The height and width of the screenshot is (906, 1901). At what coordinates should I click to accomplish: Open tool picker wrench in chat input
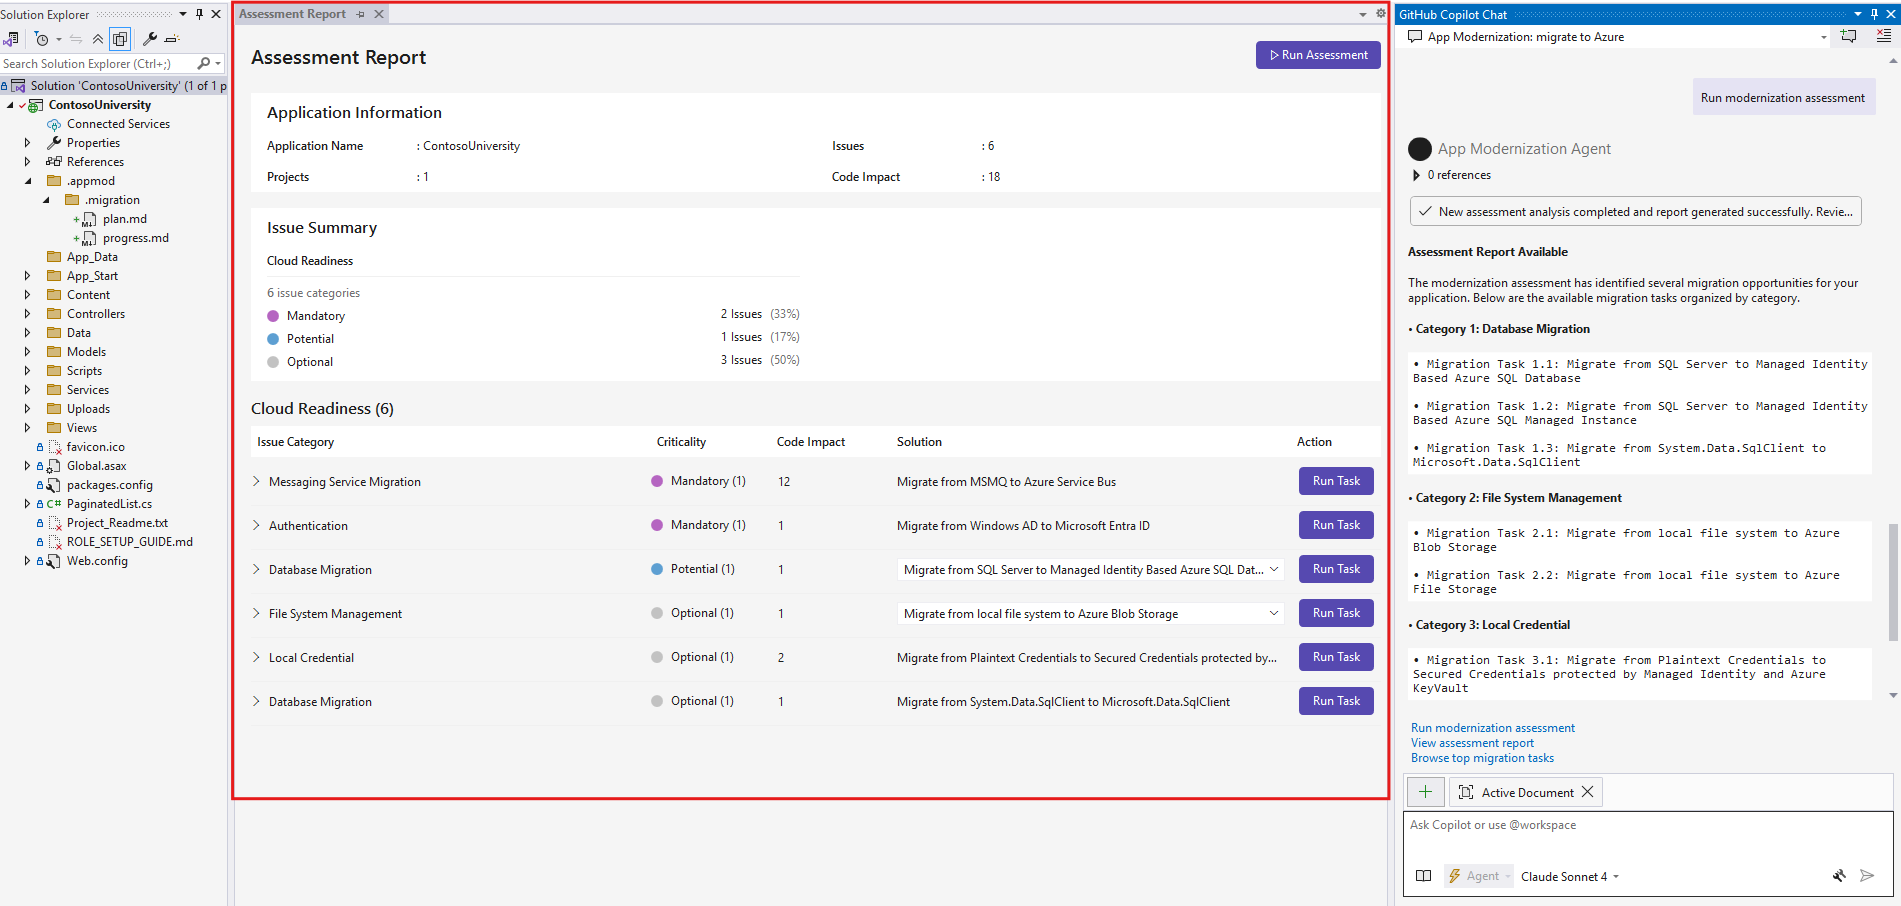(x=1839, y=876)
